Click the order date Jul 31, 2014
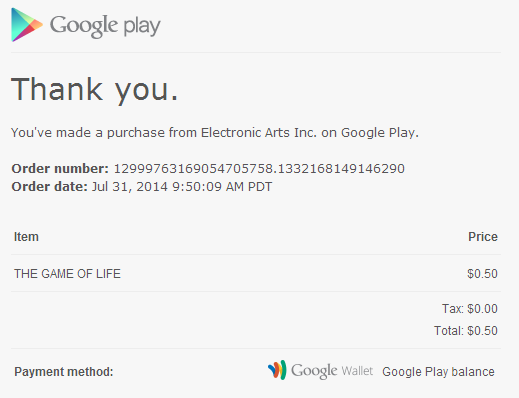 click(130, 187)
